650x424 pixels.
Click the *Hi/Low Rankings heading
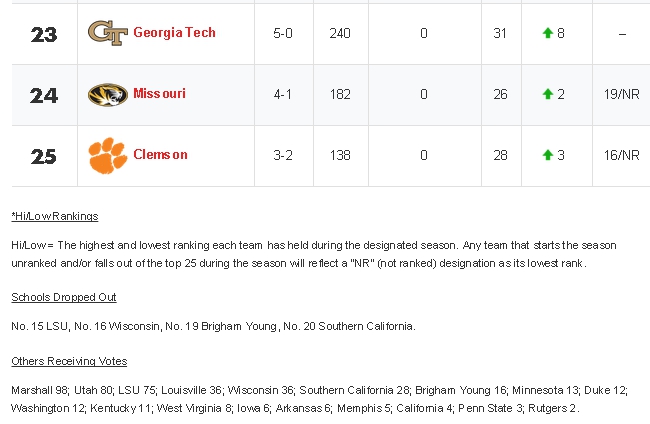click(x=55, y=216)
